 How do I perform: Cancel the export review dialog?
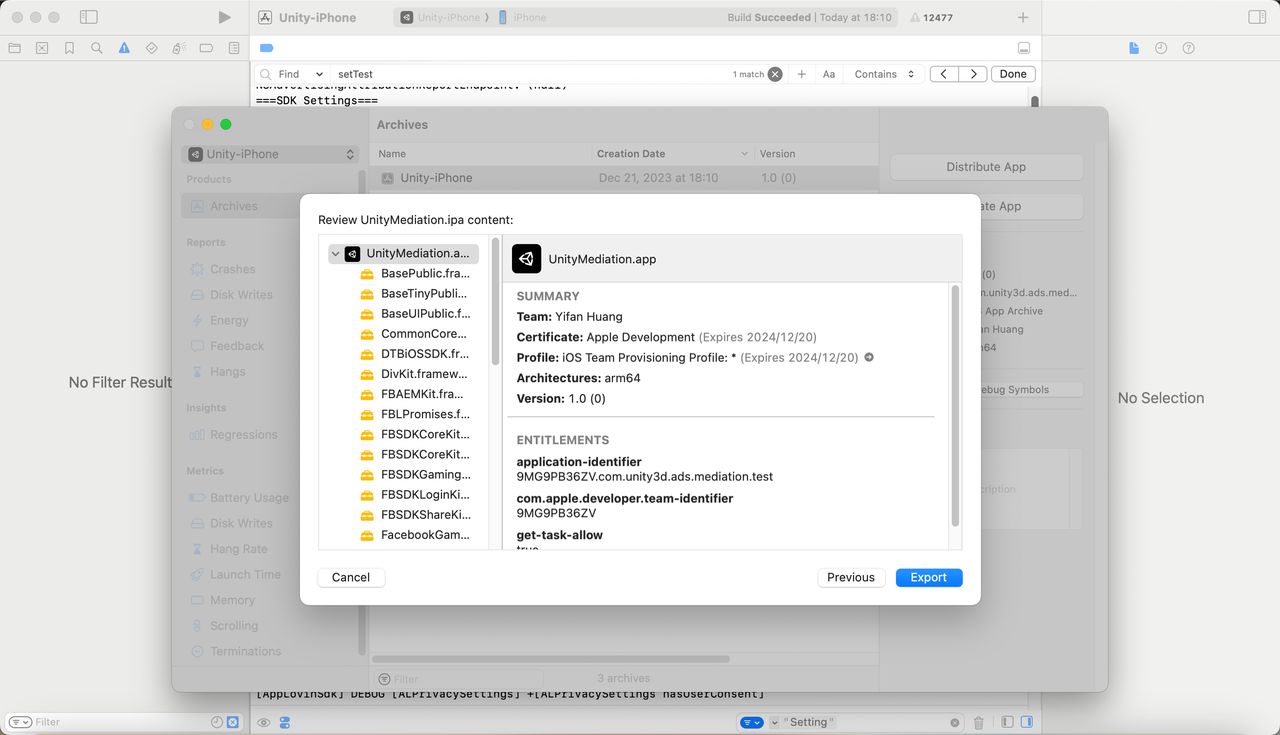pyautogui.click(x=351, y=577)
